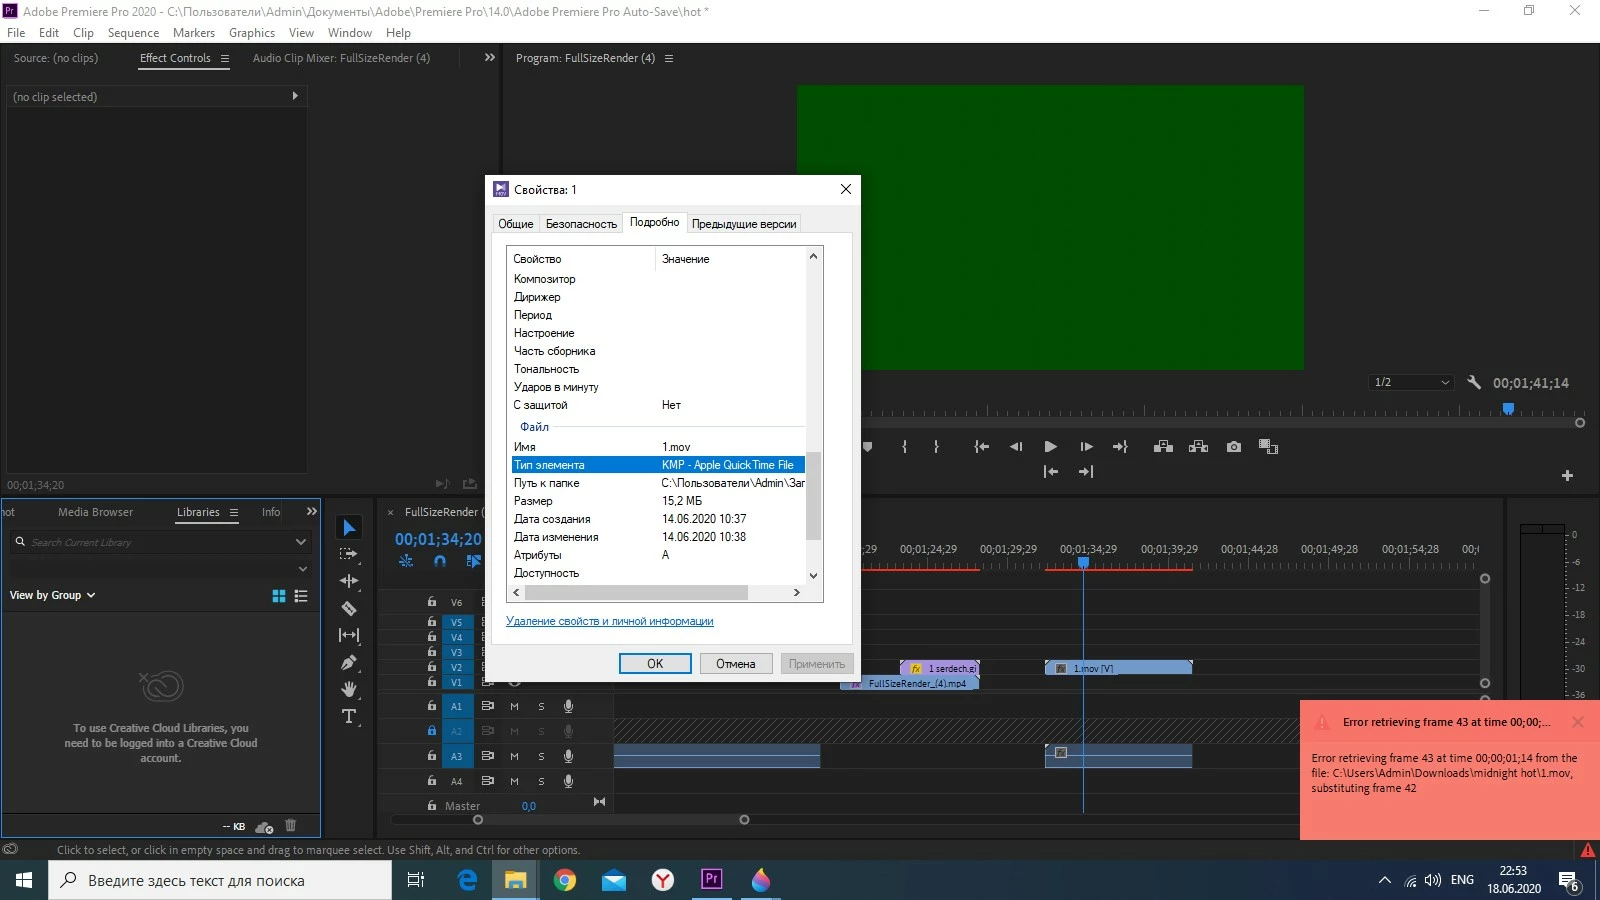Pick the Ripple Edit tool

tap(349, 581)
